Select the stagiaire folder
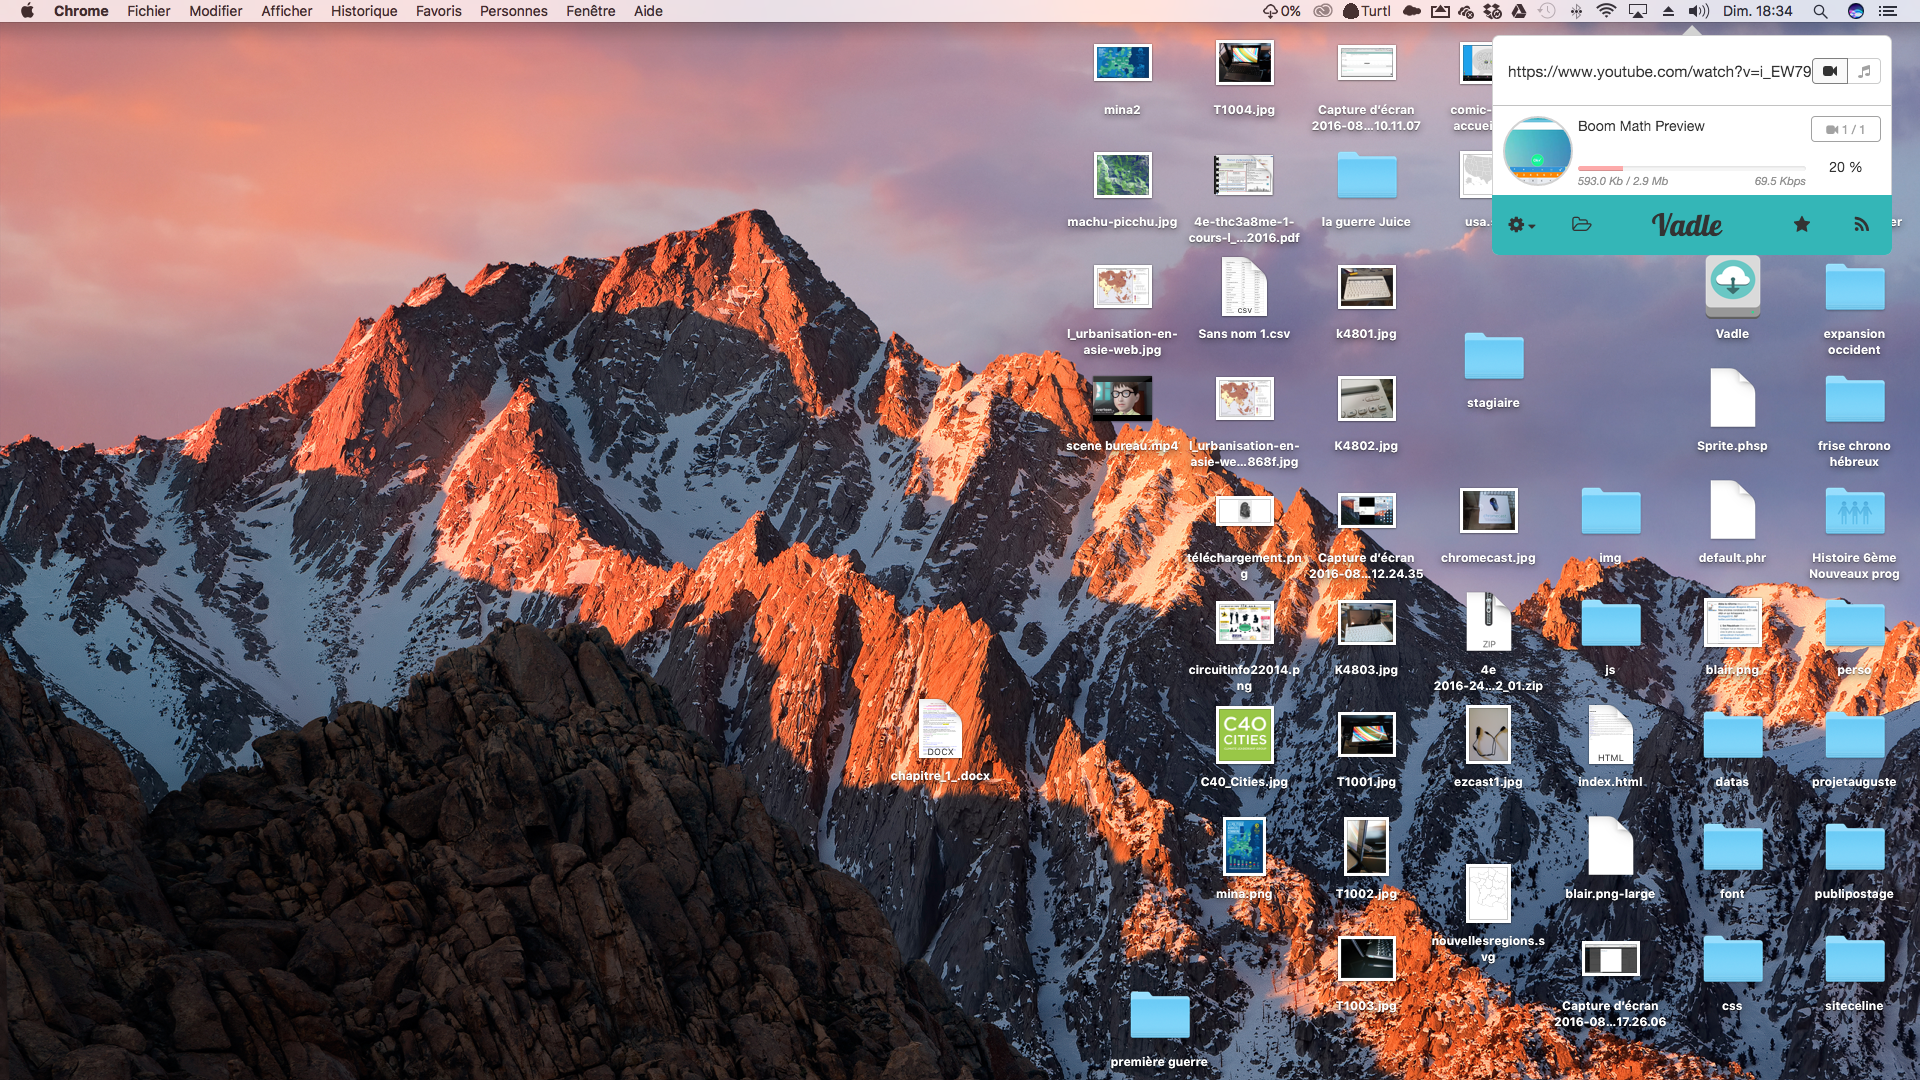 1493,356
